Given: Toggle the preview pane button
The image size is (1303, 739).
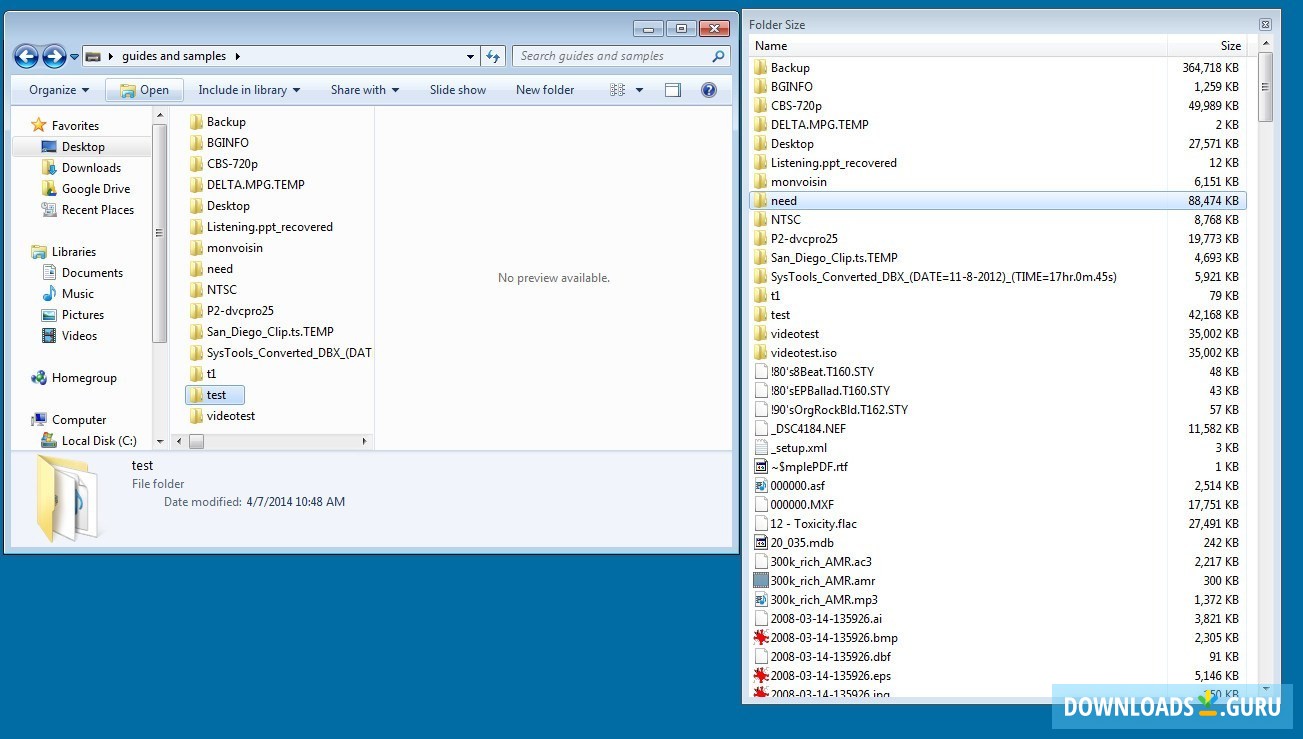Looking at the screenshot, I should (x=673, y=89).
